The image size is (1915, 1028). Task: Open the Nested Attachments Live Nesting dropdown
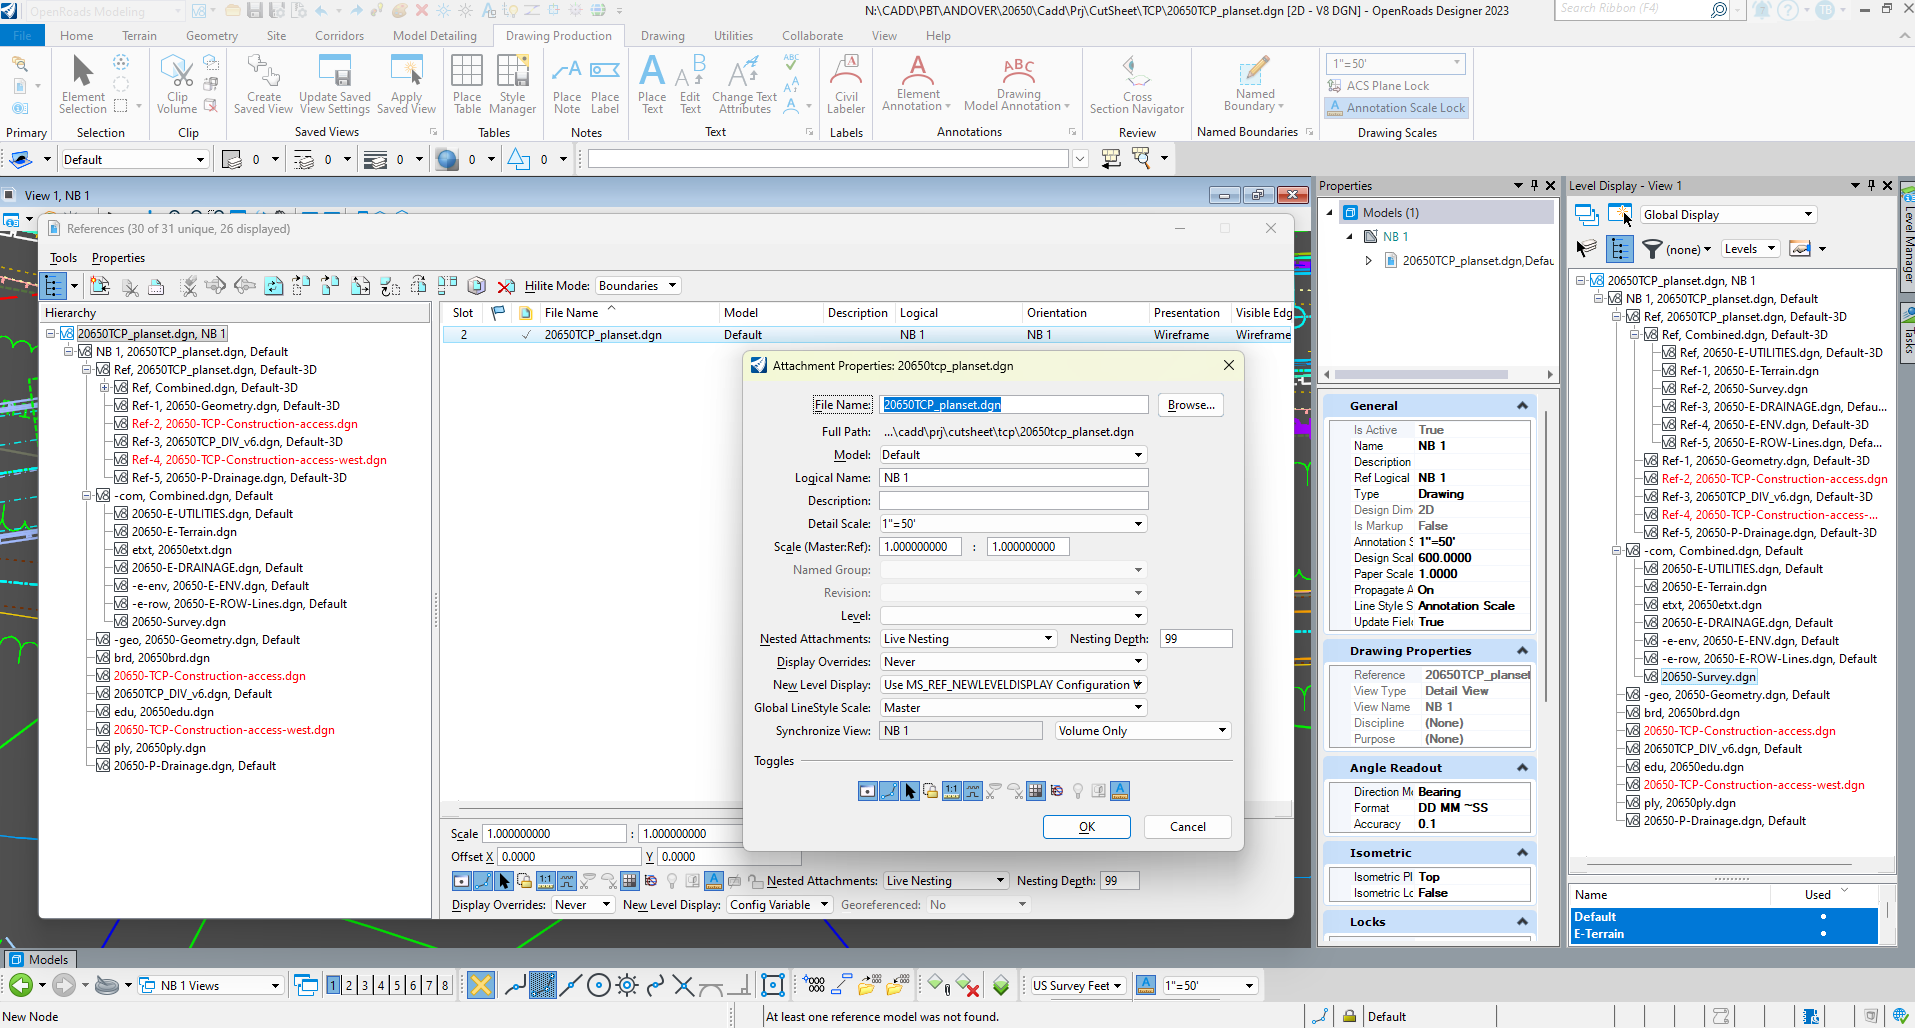[967, 638]
